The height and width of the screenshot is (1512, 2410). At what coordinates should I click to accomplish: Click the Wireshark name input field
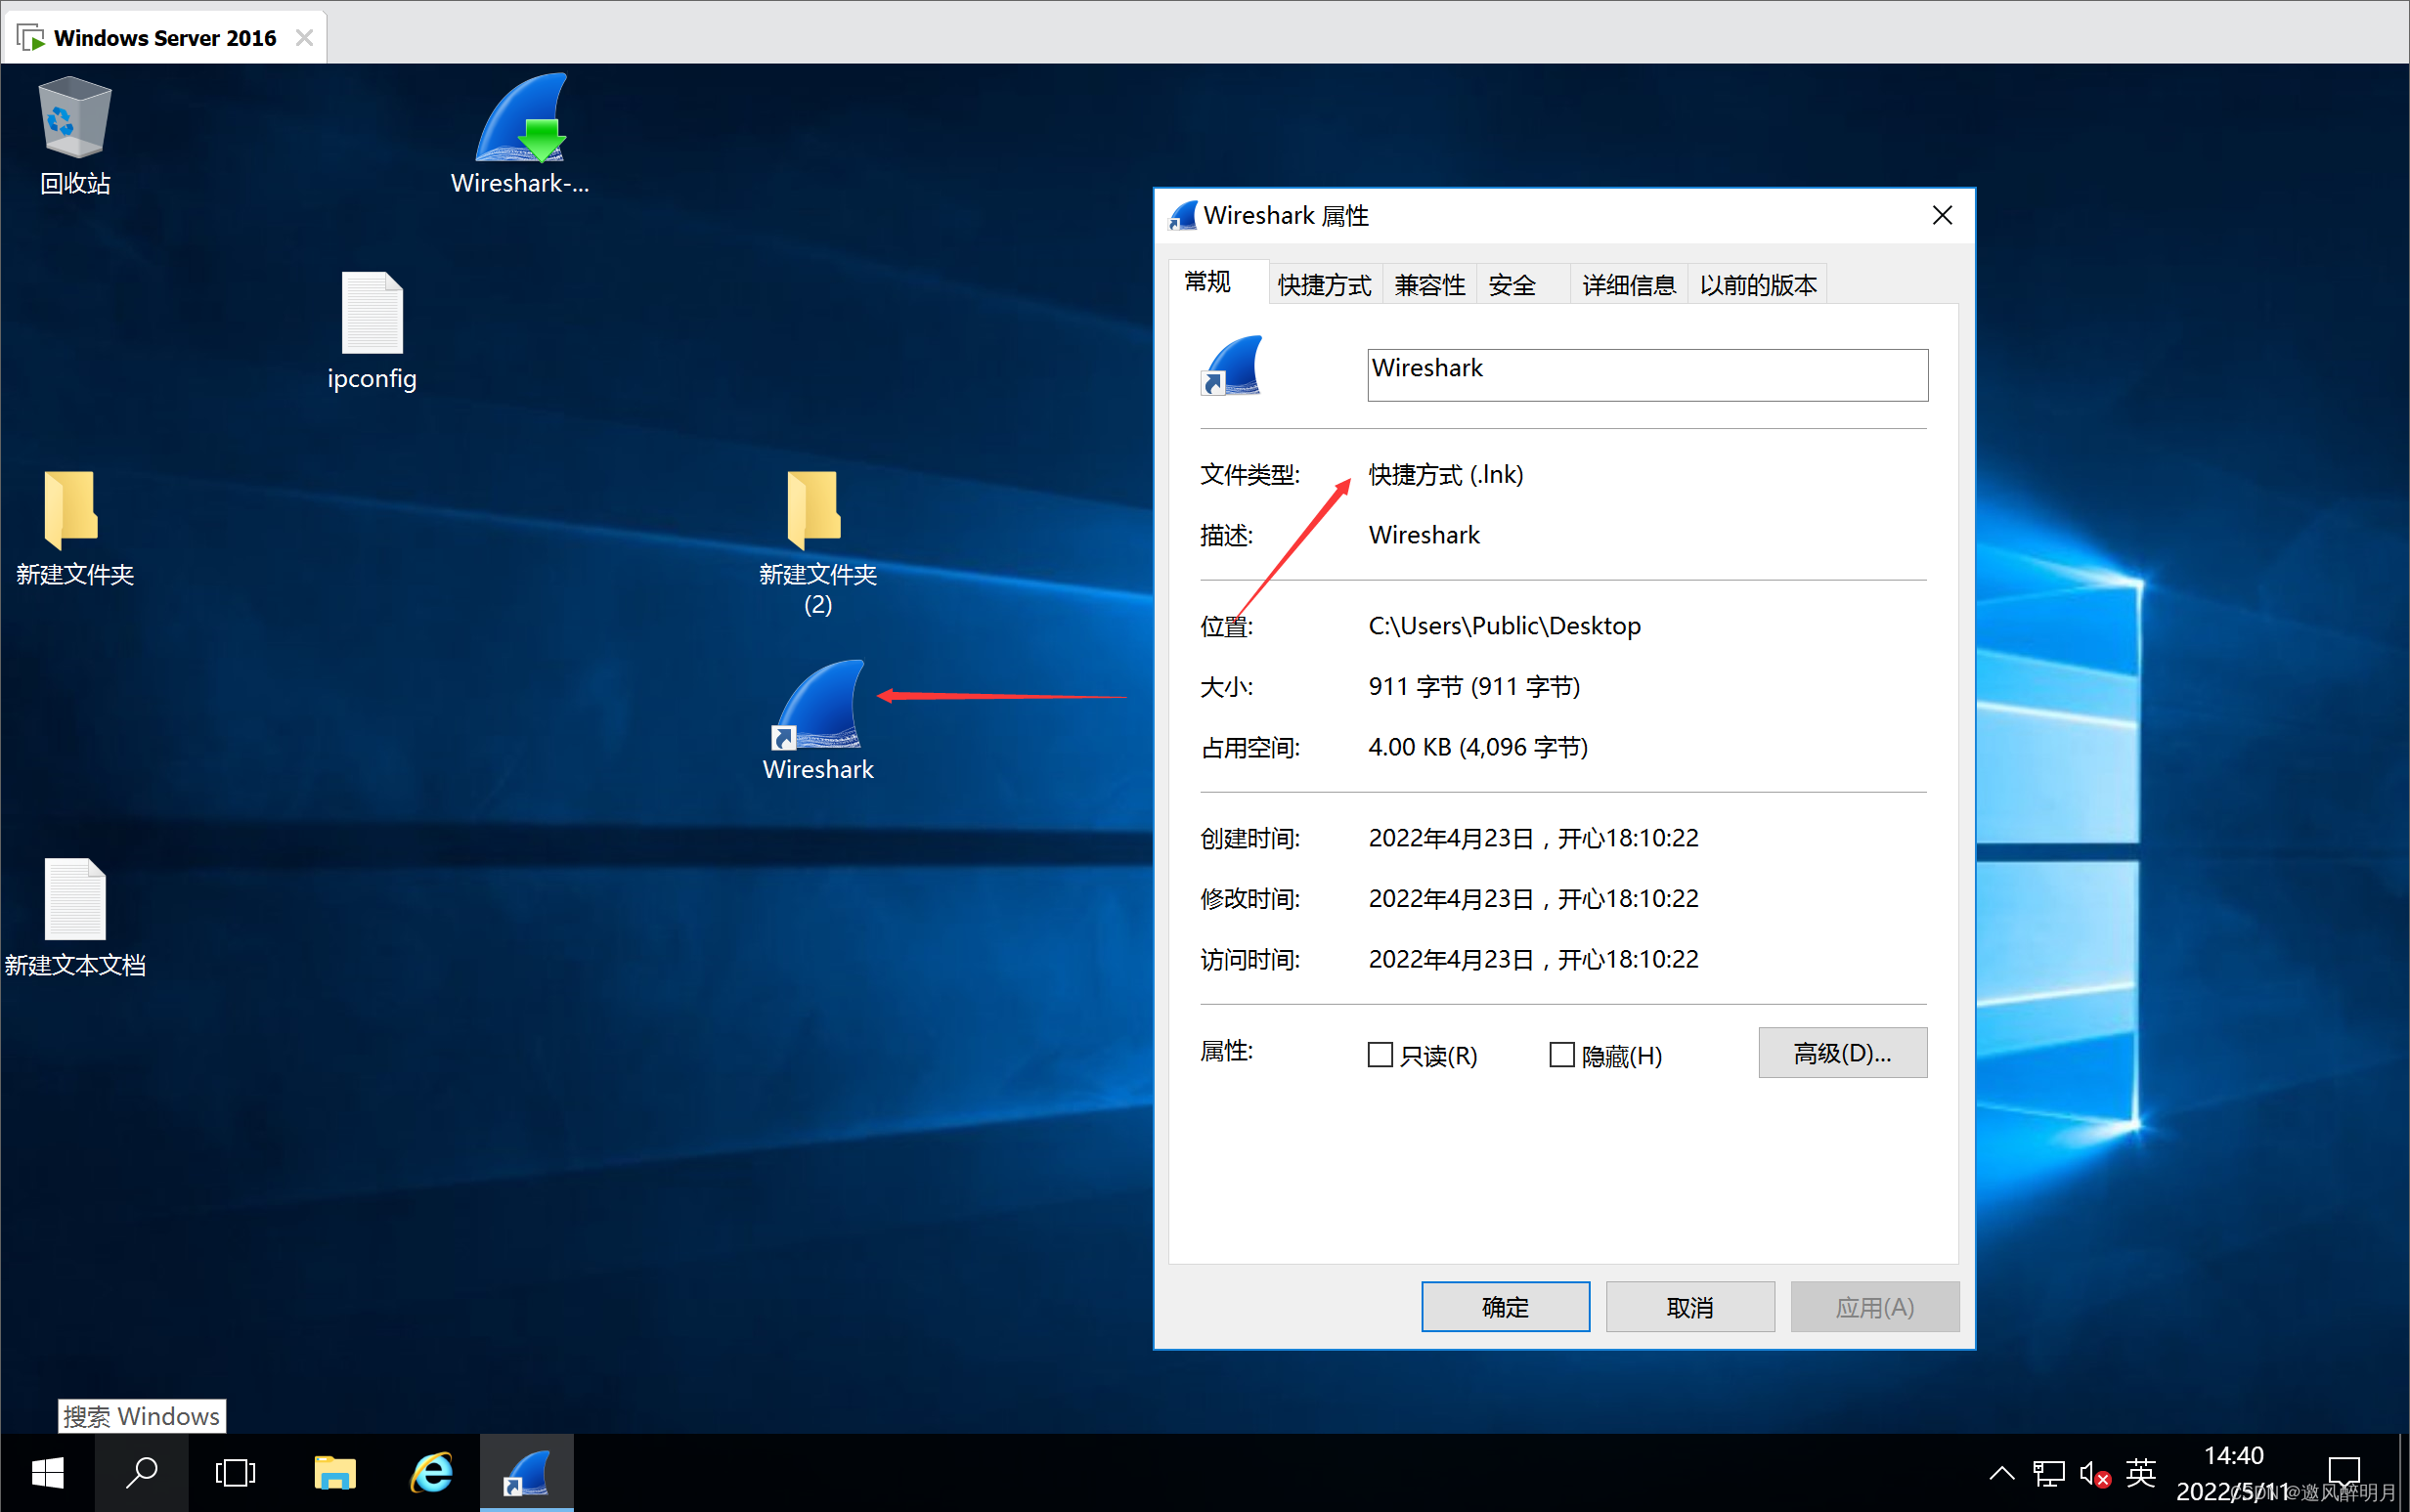pos(1647,375)
